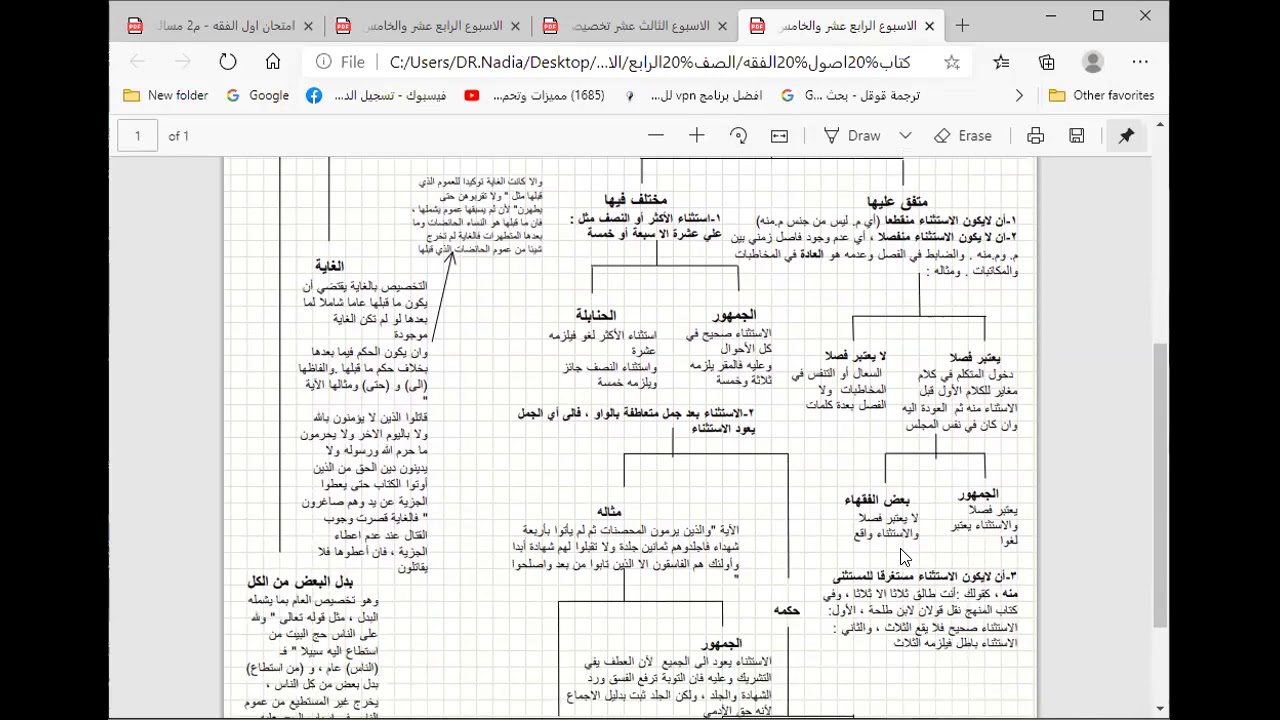The width and height of the screenshot is (1280, 720).
Task: Open Google bookmark
Action: point(258,96)
